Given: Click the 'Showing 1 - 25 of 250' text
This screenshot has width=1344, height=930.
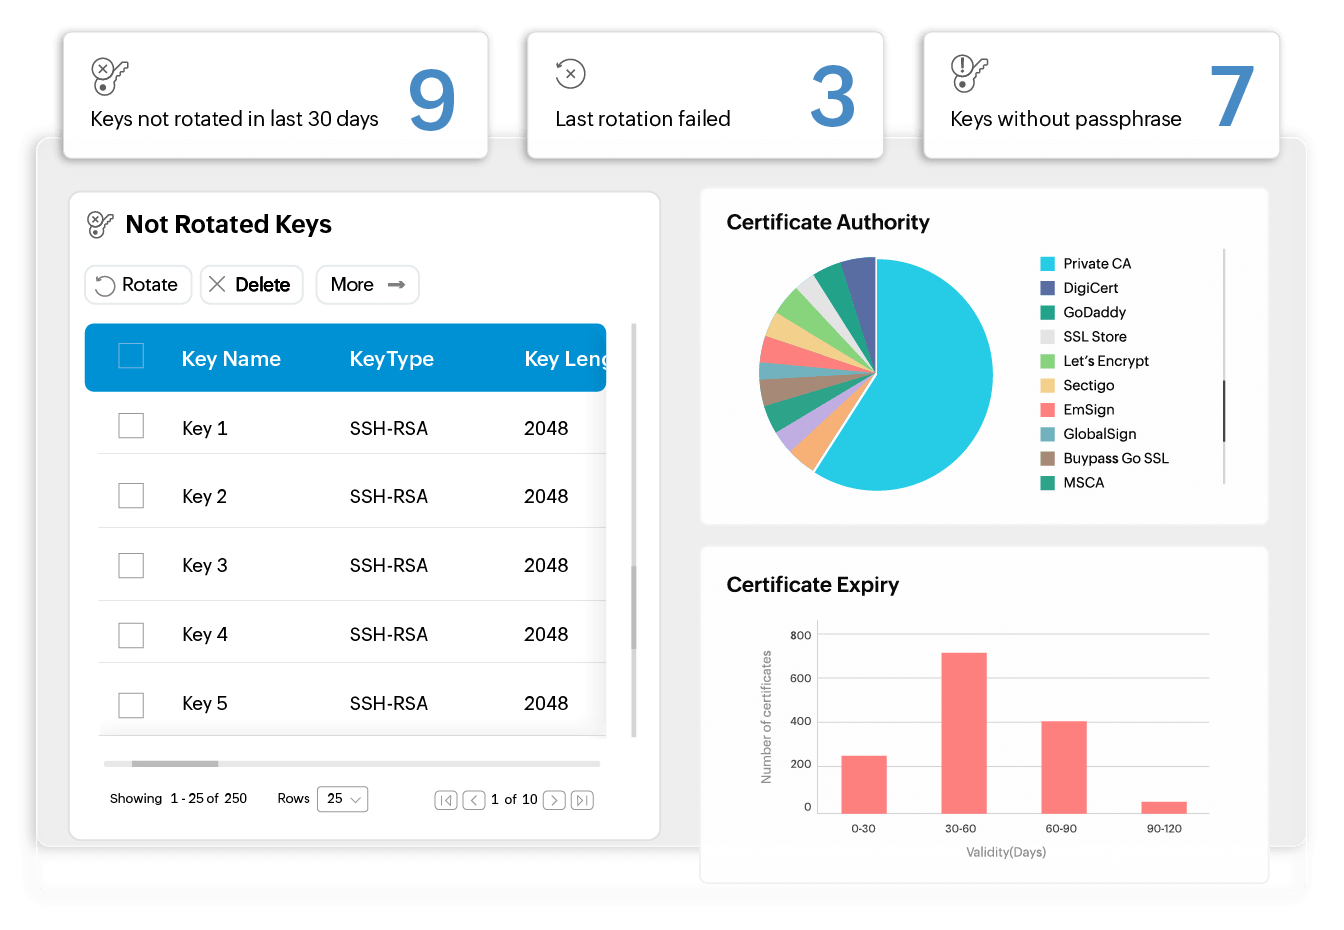Looking at the screenshot, I should point(178,799).
